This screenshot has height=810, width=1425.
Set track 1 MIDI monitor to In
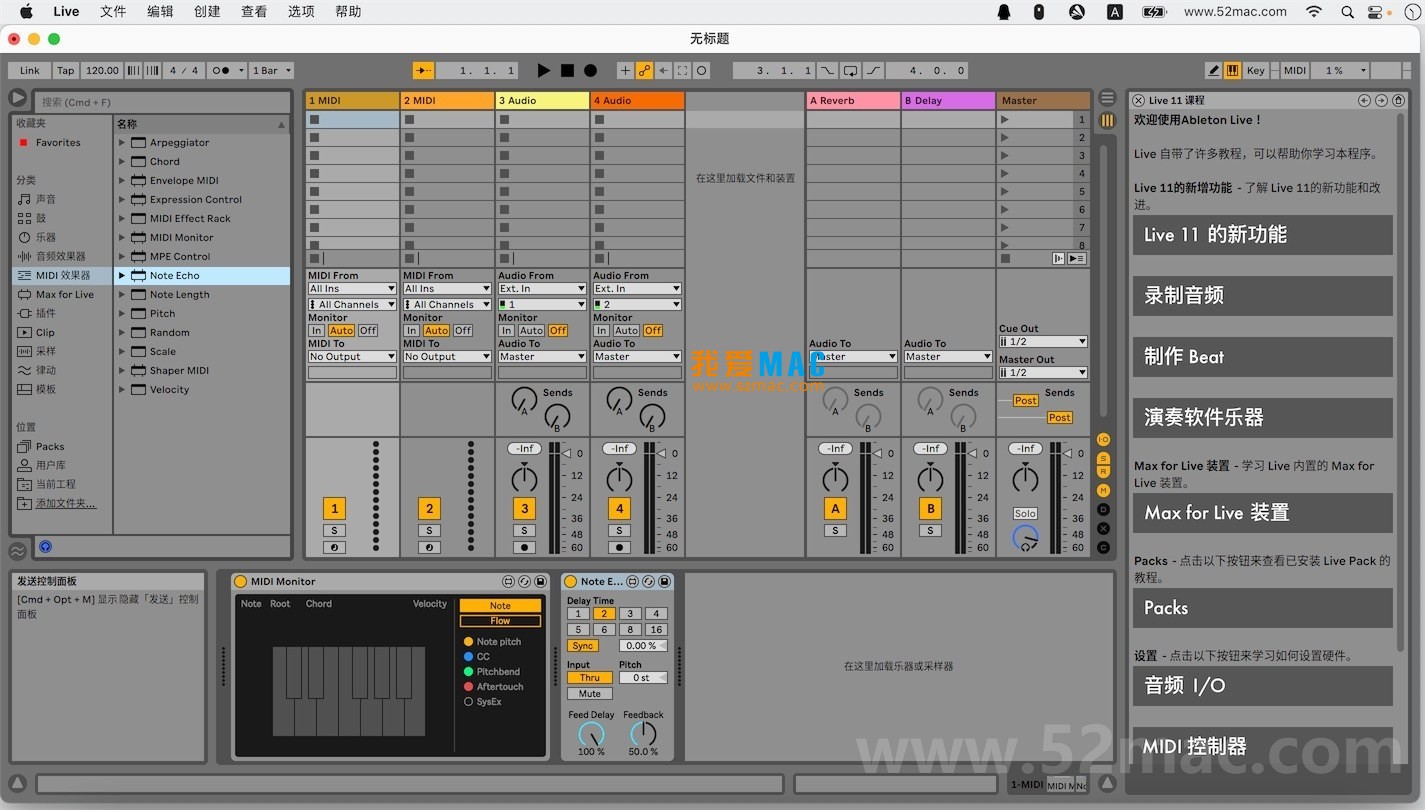click(x=316, y=330)
